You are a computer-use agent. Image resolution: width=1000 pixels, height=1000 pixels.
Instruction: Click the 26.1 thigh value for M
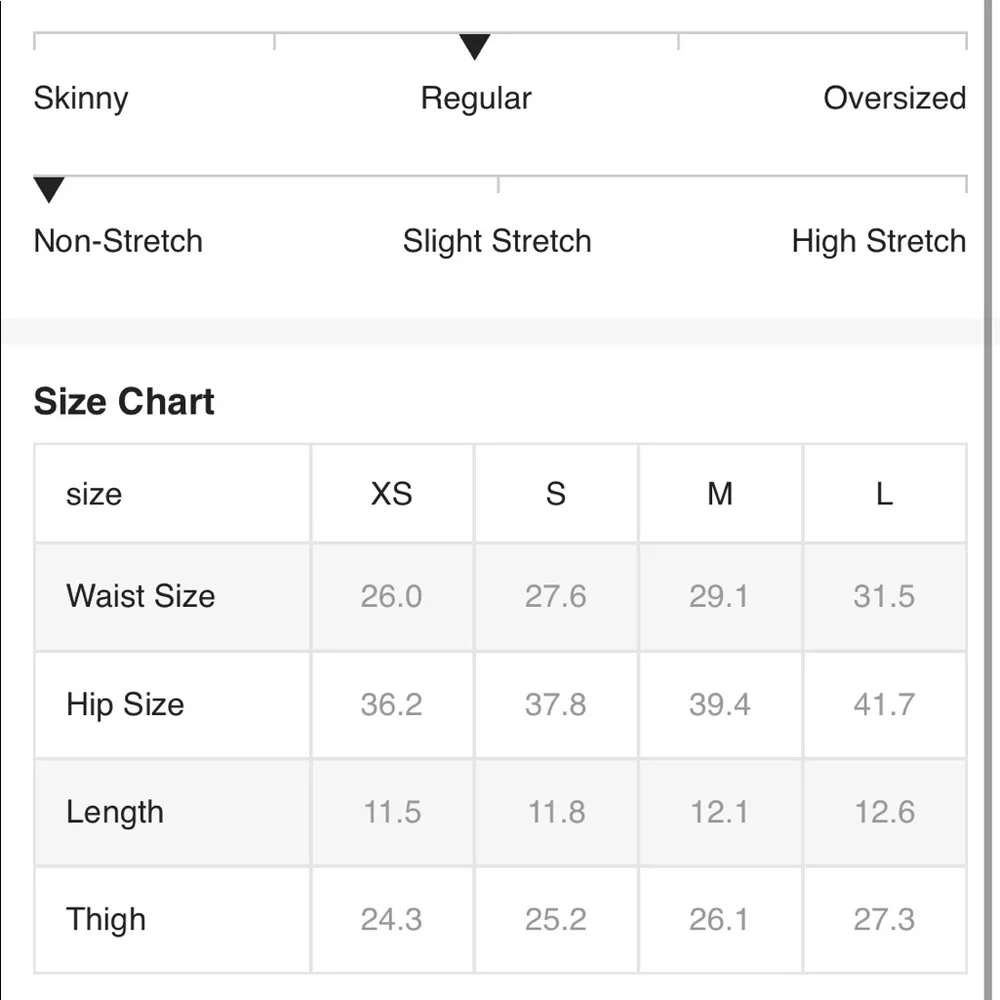click(x=719, y=919)
